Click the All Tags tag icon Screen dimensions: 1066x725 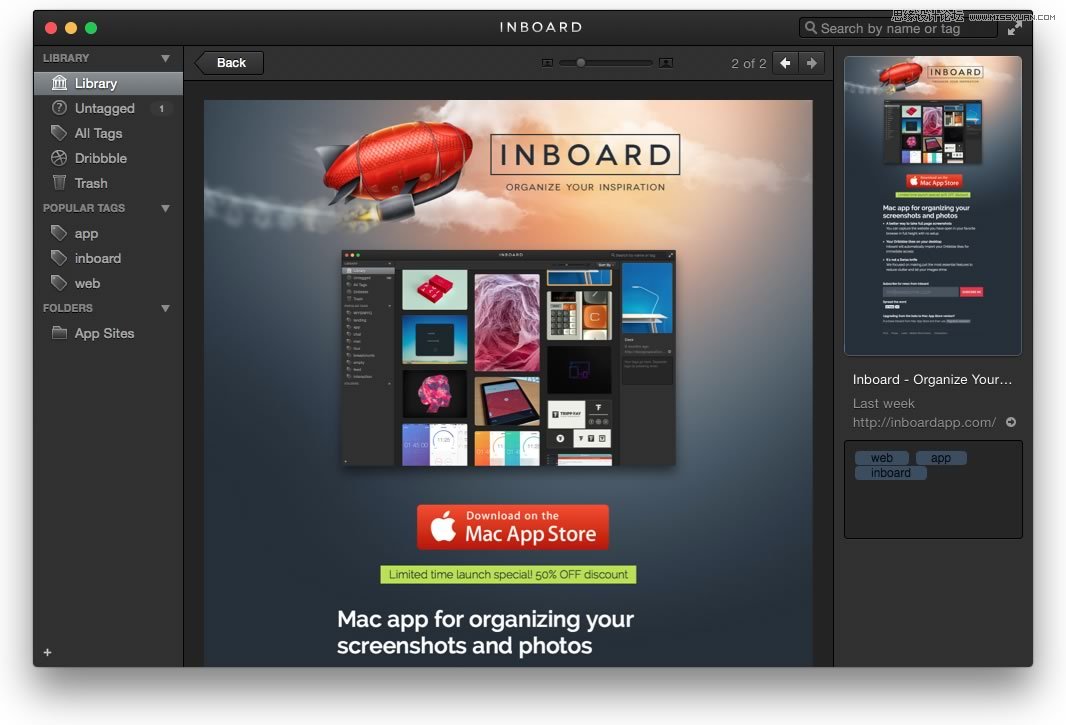pos(59,133)
